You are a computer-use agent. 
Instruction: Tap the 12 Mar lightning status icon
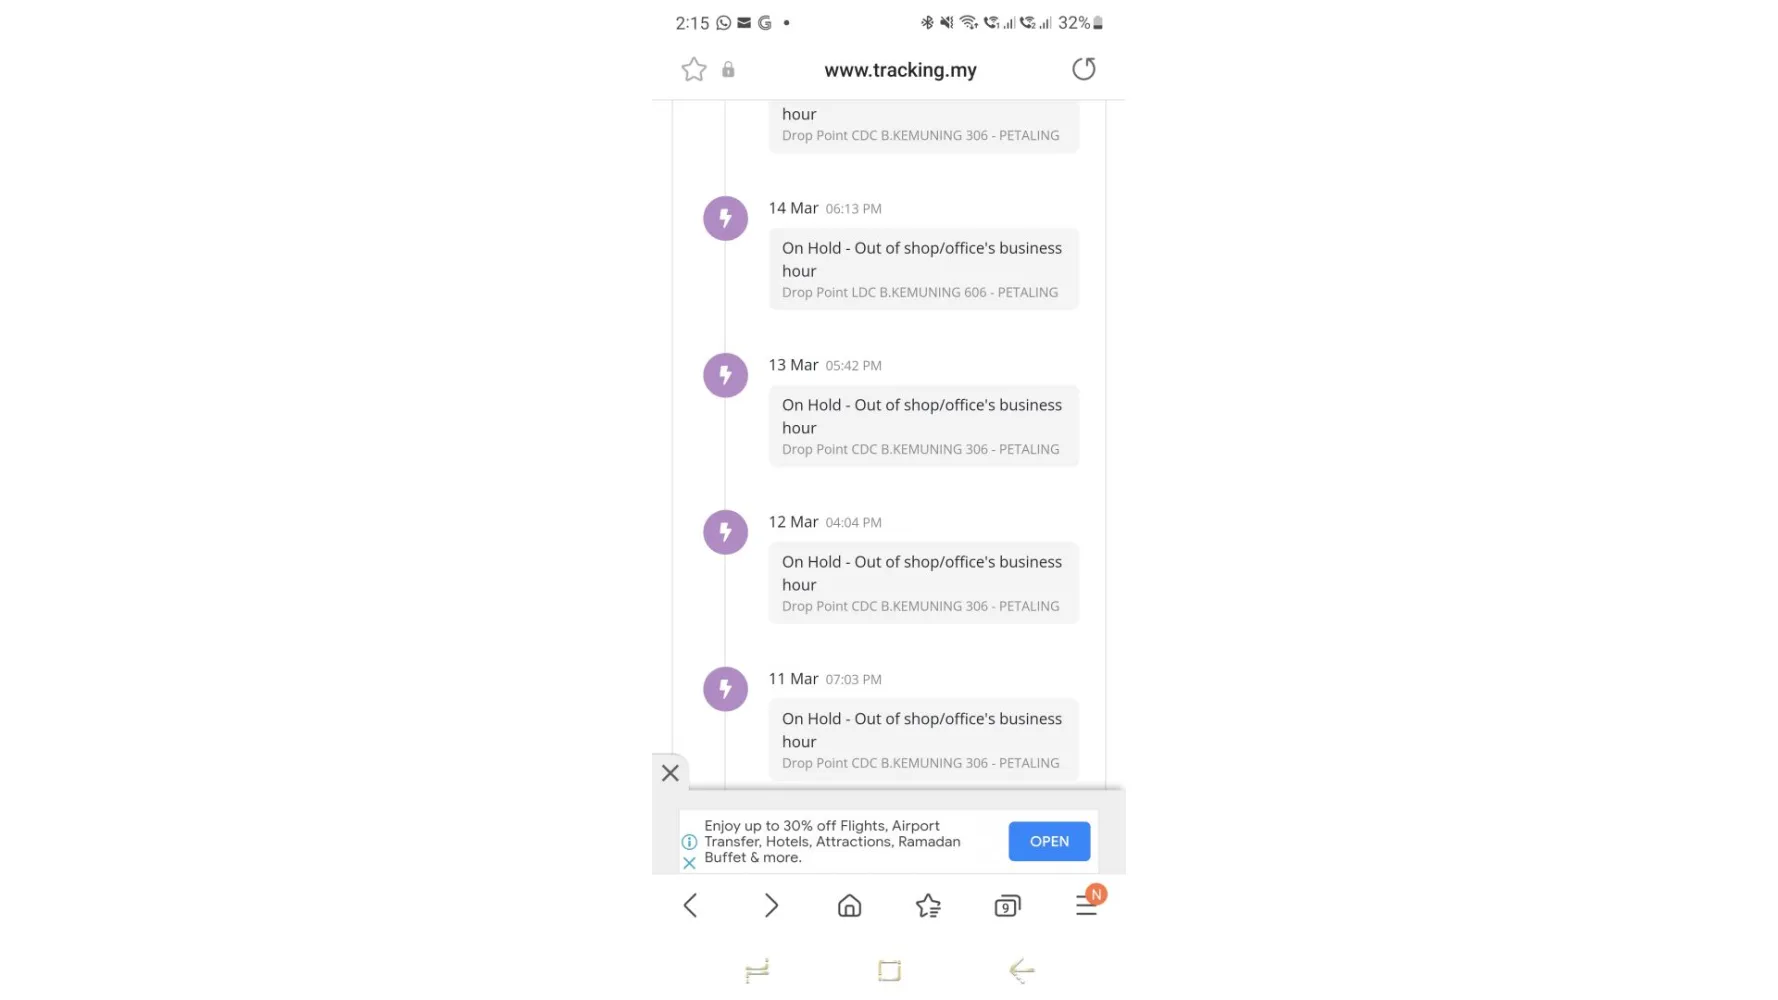[x=725, y=532]
